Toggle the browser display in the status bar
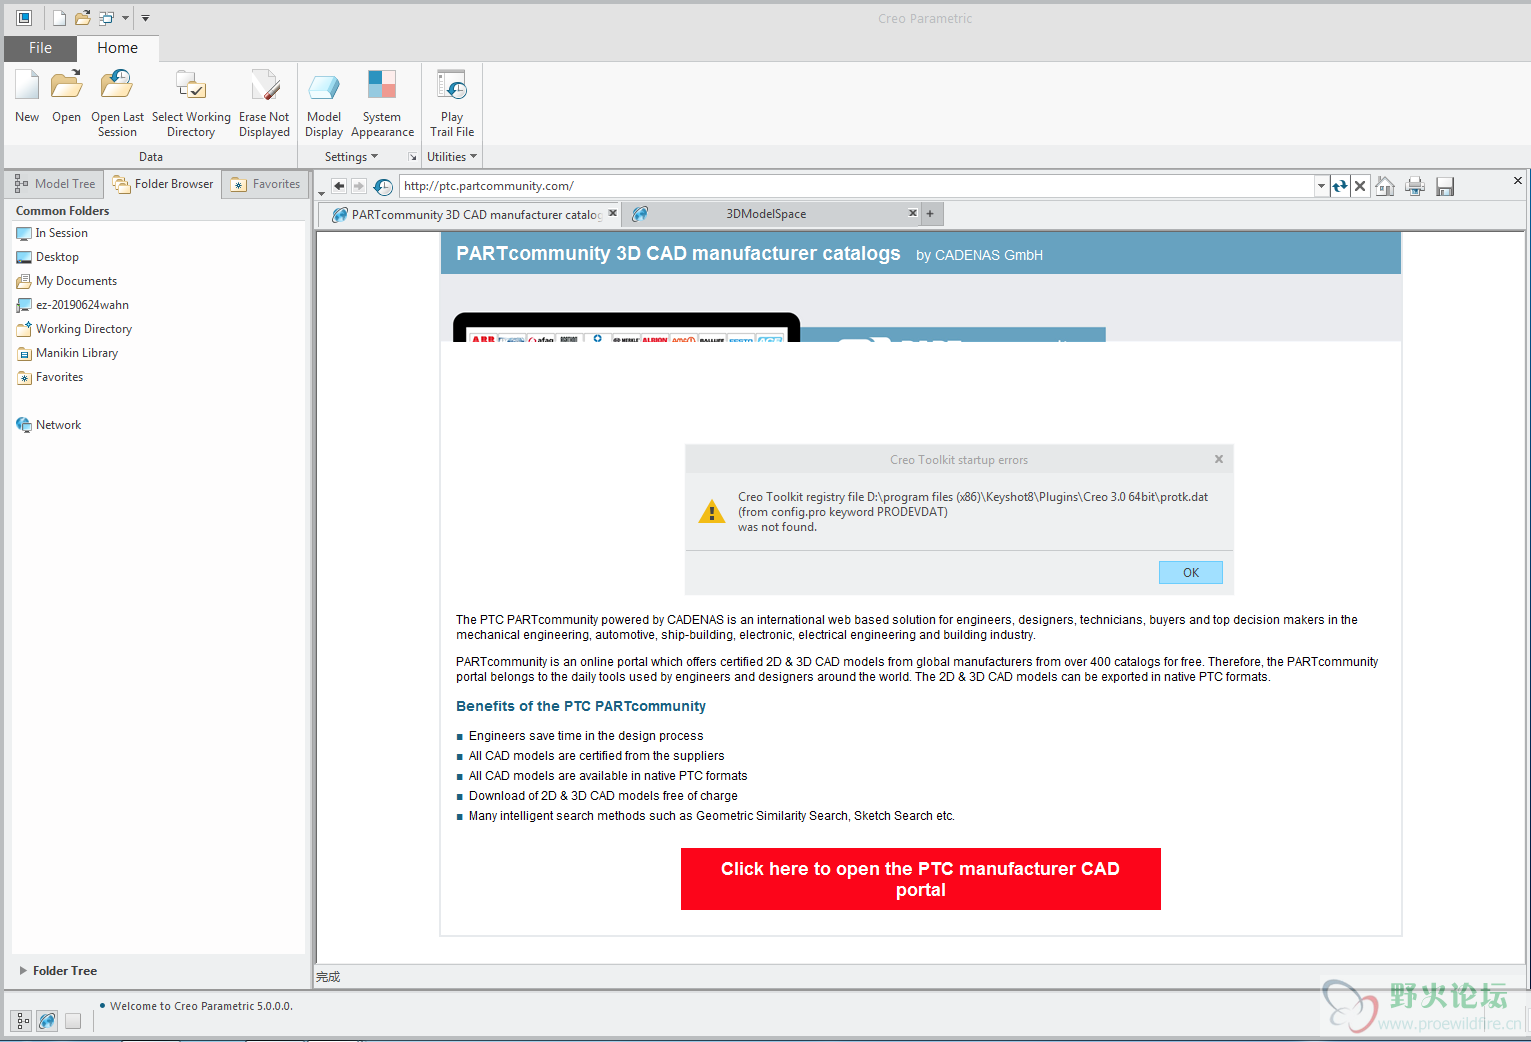Screen dimensions: 1531x1042 (47, 1021)
